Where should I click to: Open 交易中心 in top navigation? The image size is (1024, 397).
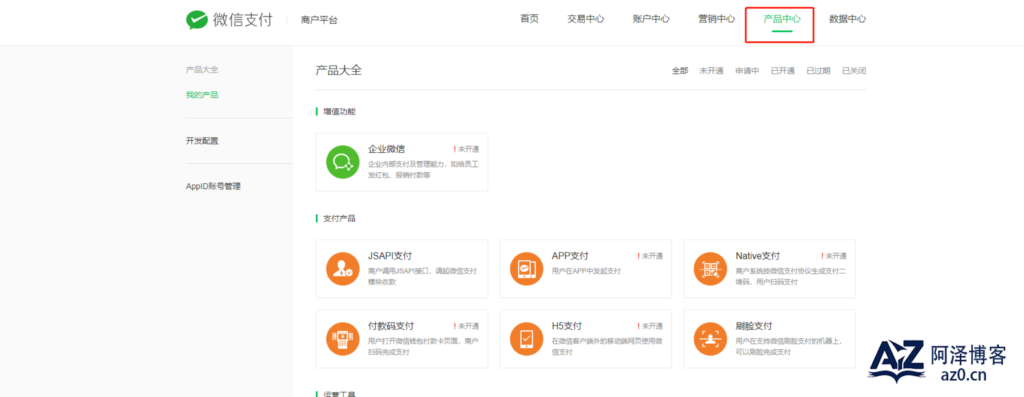[586, 19]
